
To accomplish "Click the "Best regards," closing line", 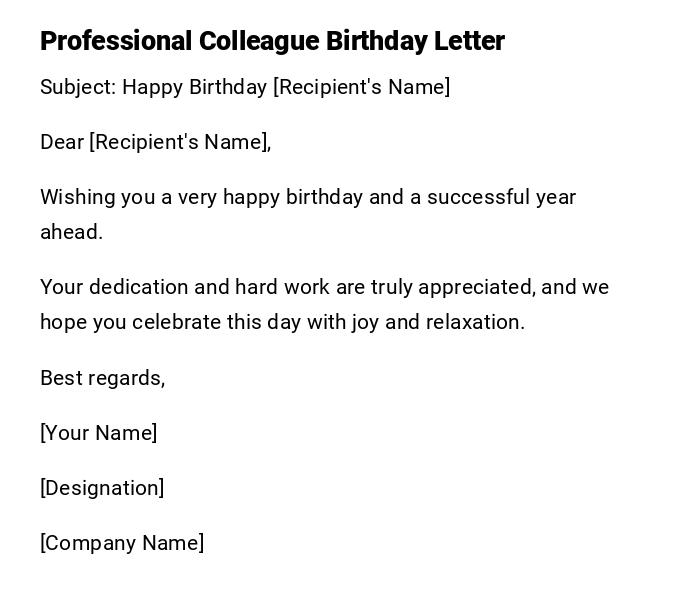I will click(102, 378).
